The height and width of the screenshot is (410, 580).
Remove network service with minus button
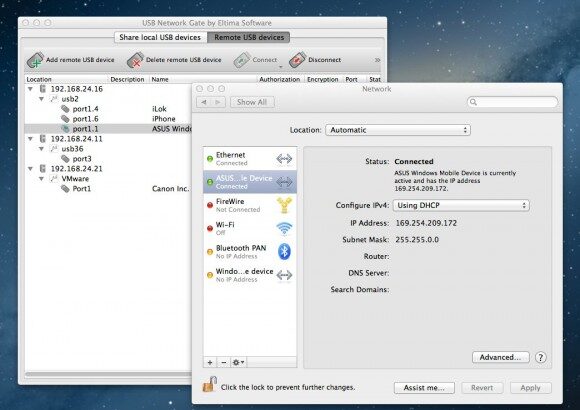tap(223, 362)
